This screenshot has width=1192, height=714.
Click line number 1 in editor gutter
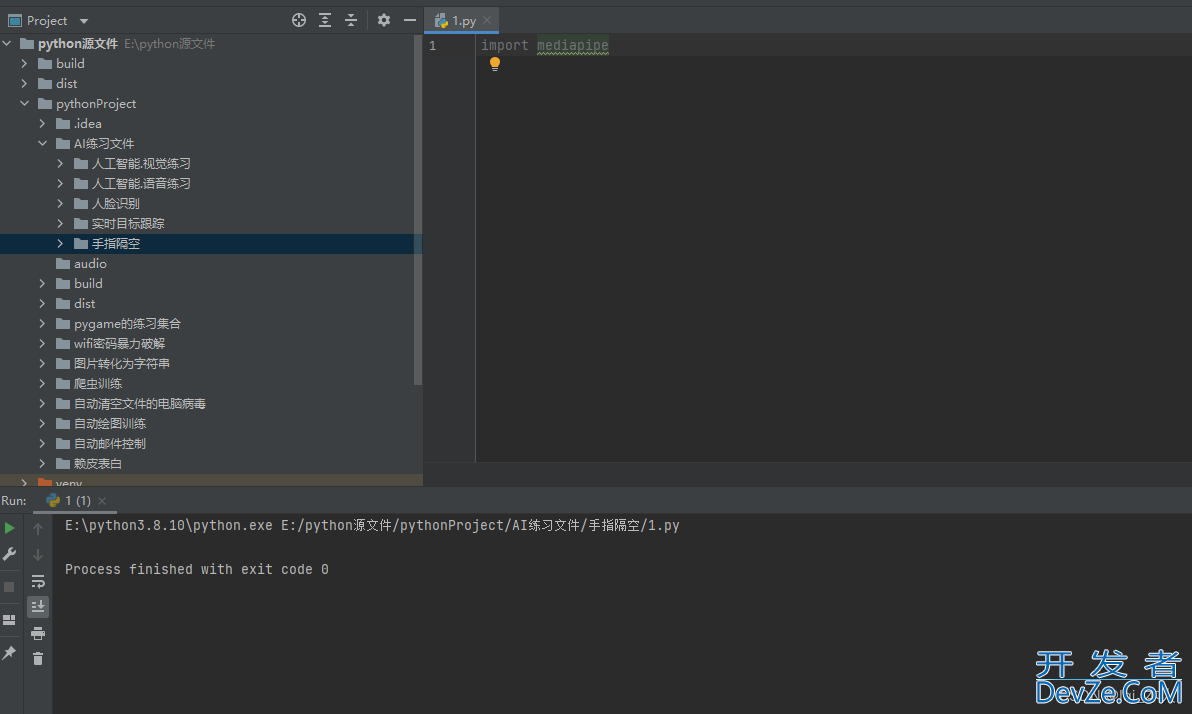point(433,46)
